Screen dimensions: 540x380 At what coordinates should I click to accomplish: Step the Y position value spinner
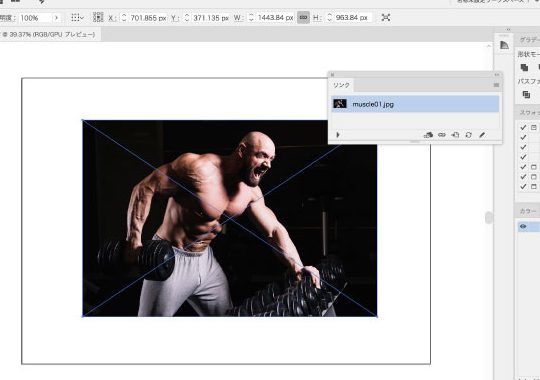187,18
